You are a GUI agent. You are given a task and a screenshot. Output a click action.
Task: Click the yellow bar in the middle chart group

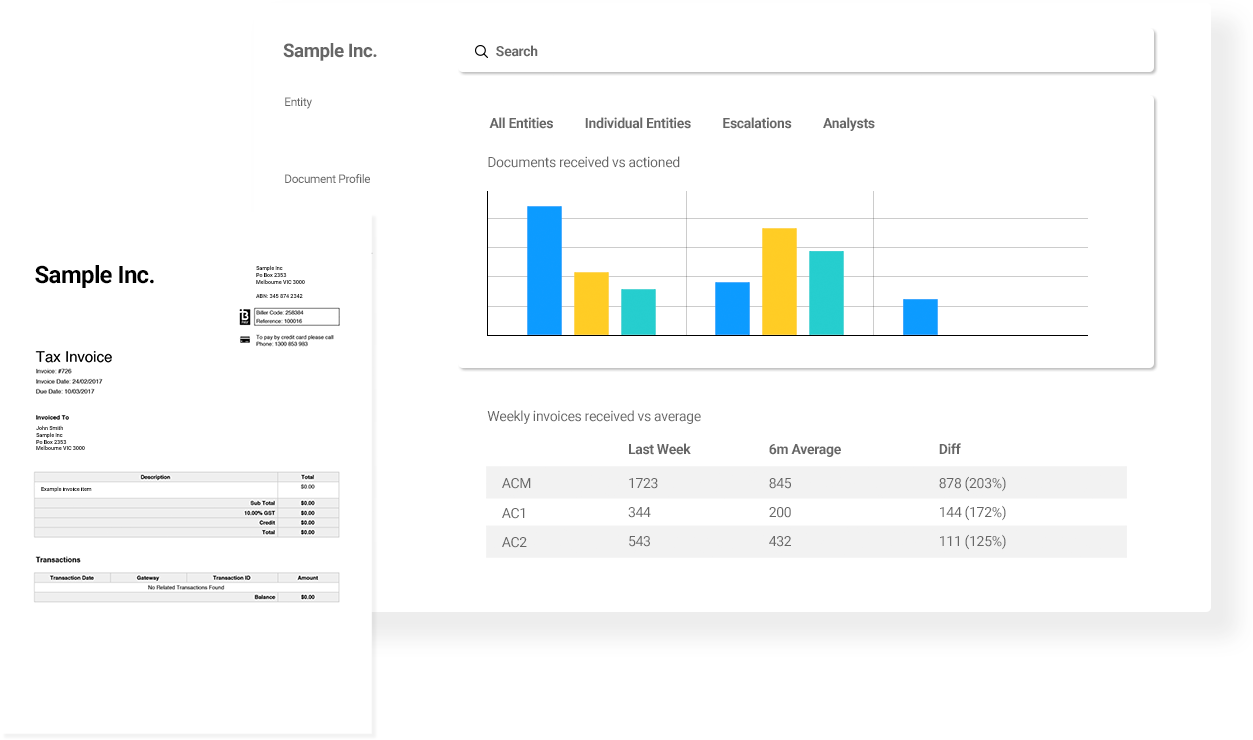(779, 280)
